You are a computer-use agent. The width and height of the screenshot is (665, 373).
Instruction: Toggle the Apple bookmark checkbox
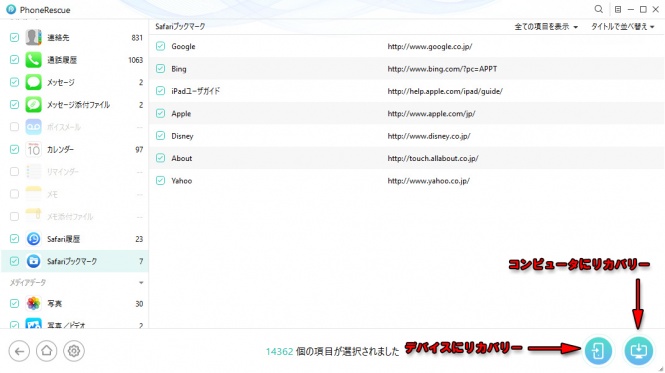point(160,113)
